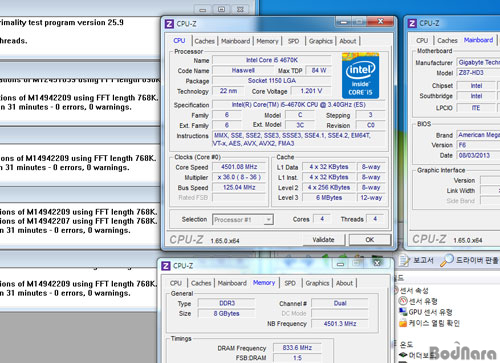Click the Bus Speed value "125.04 MHz"
Screen dimensions: 500x363
point(239,187)
